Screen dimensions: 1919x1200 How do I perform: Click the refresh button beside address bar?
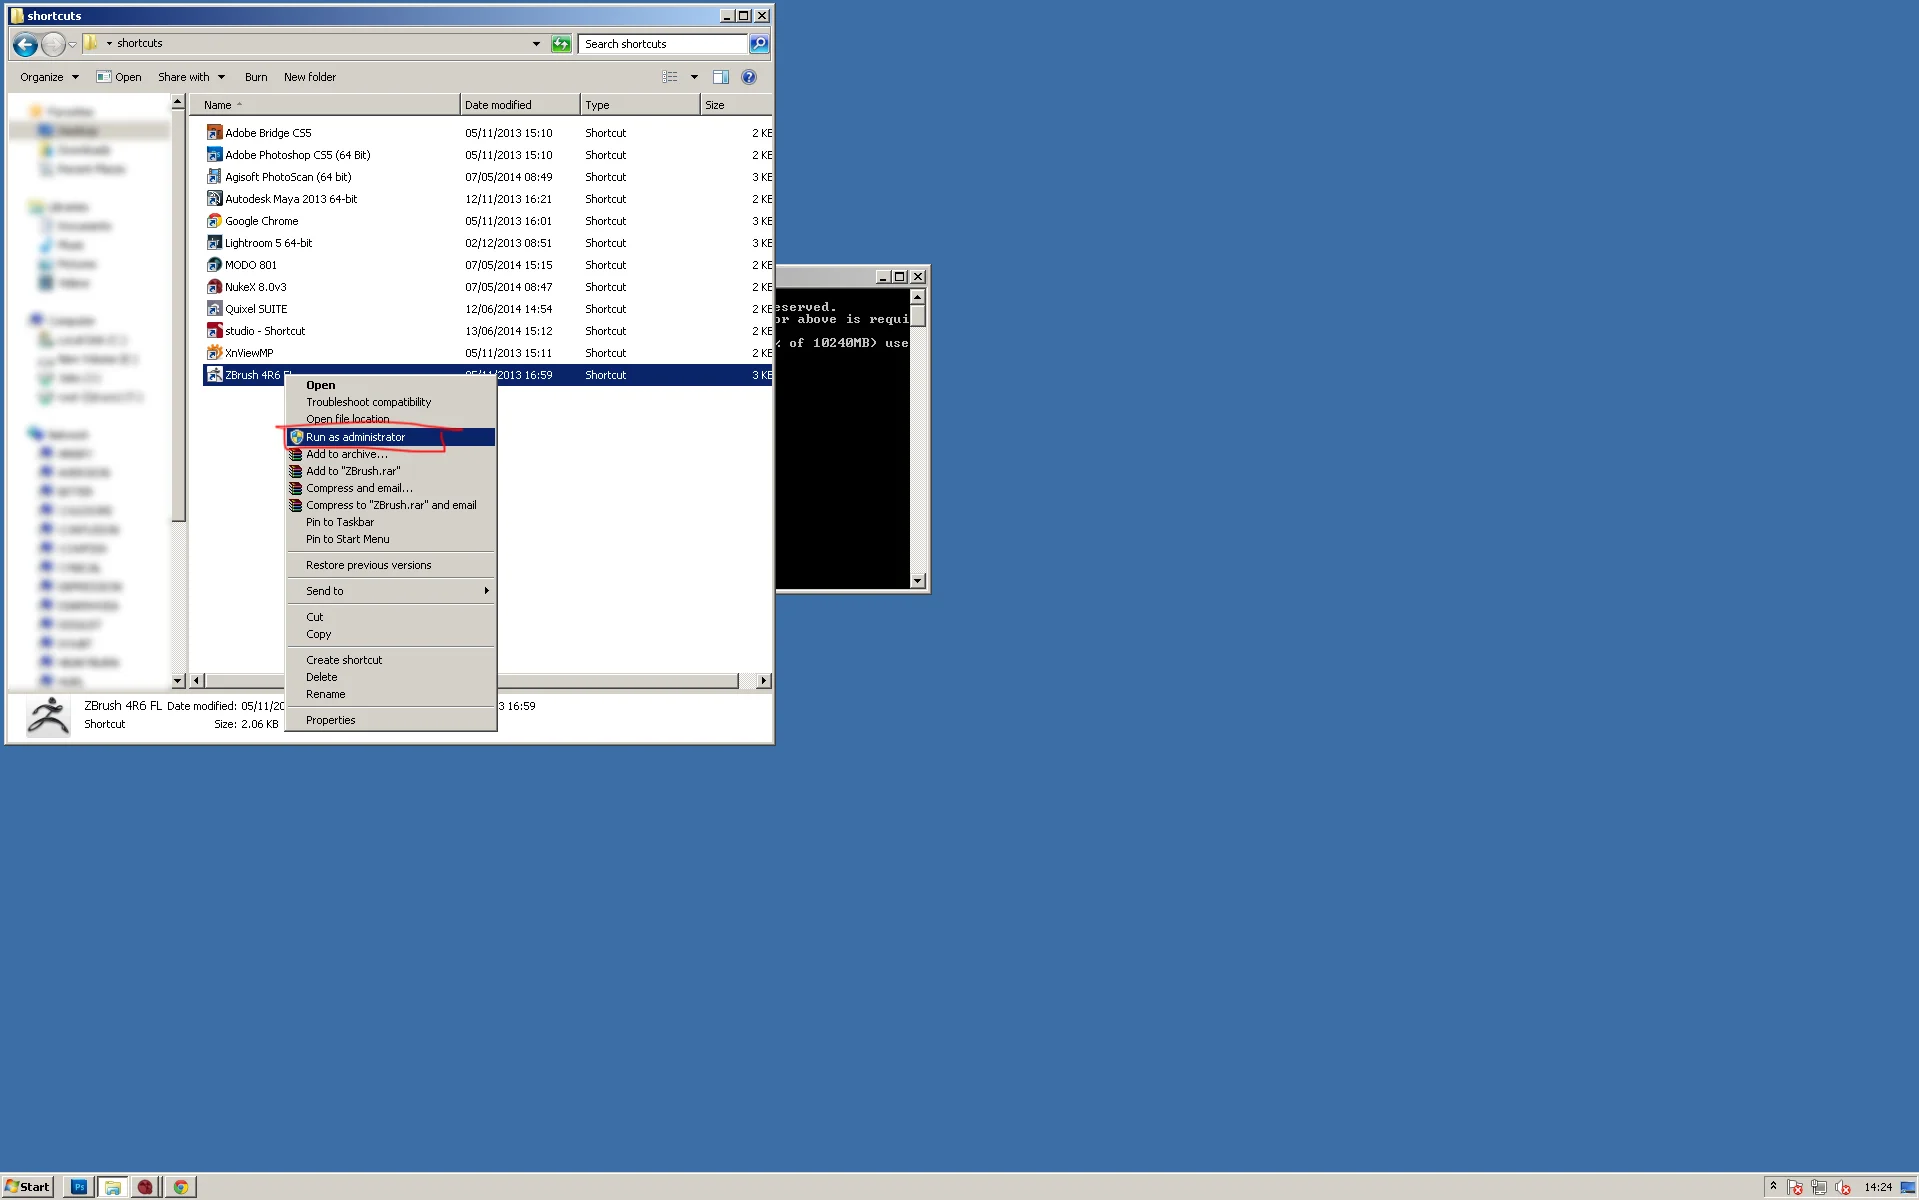[561, 43]
